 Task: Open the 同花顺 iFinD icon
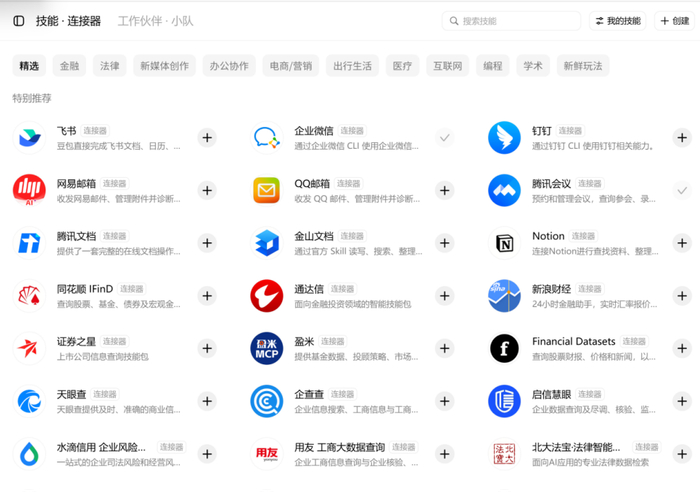pyautogui.click(x=29, y=296)
